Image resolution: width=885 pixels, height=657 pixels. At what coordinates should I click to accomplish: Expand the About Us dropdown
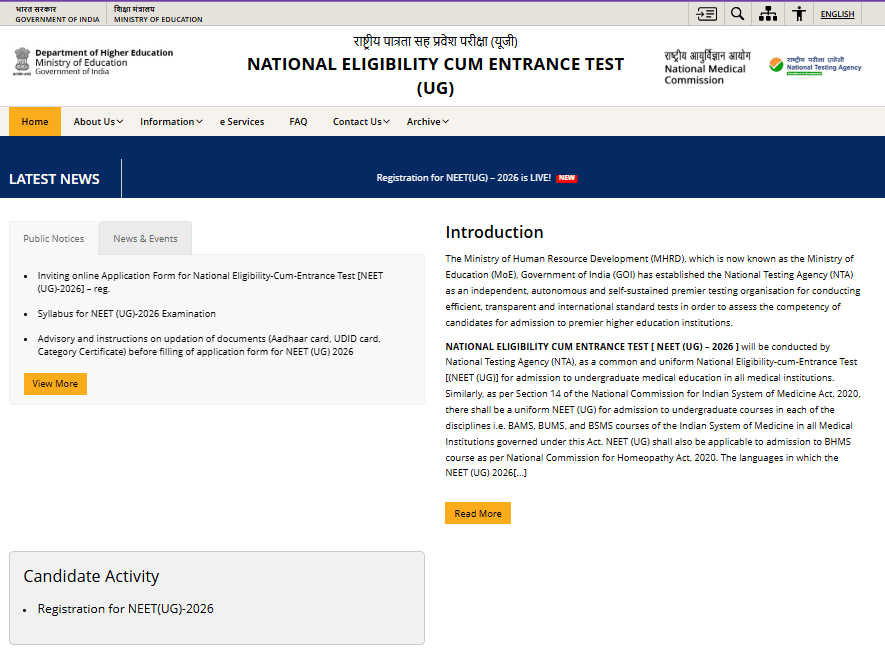(x=97, y=121)
